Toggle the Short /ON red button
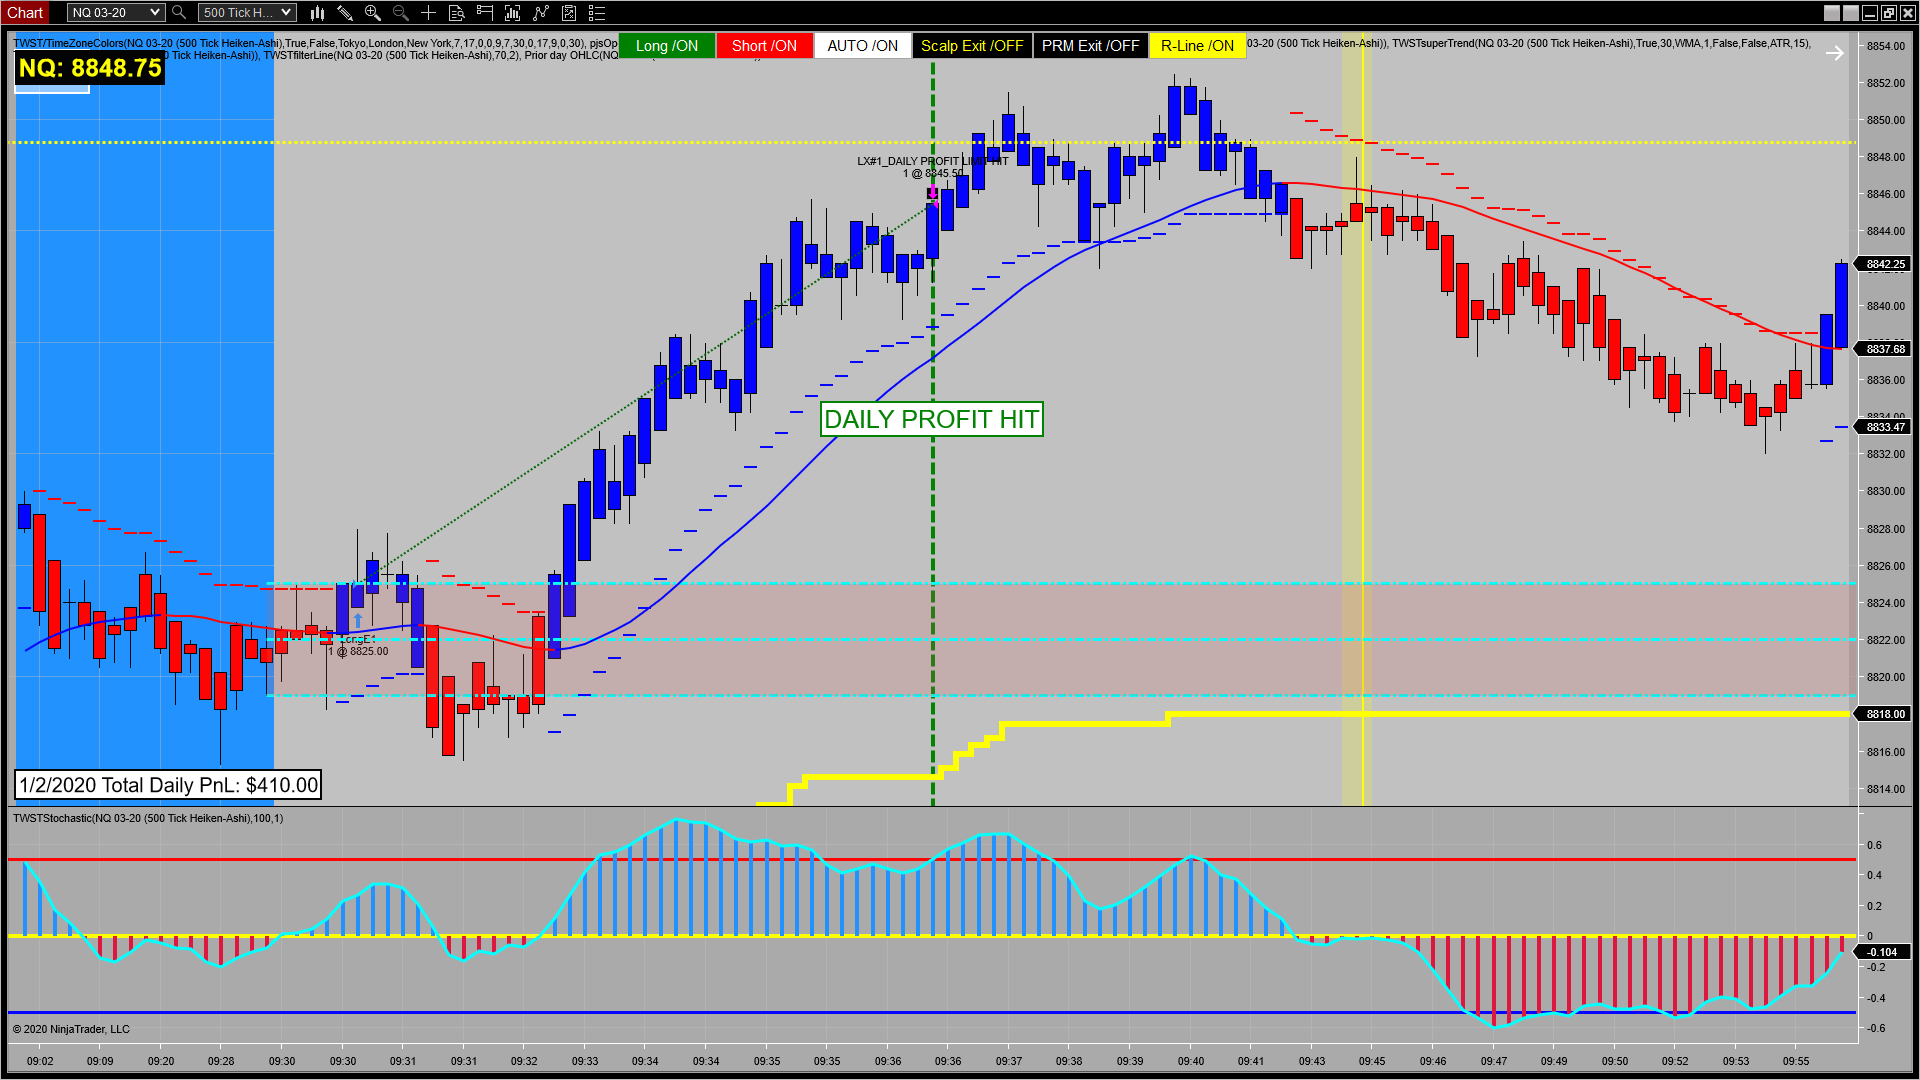 764,46
